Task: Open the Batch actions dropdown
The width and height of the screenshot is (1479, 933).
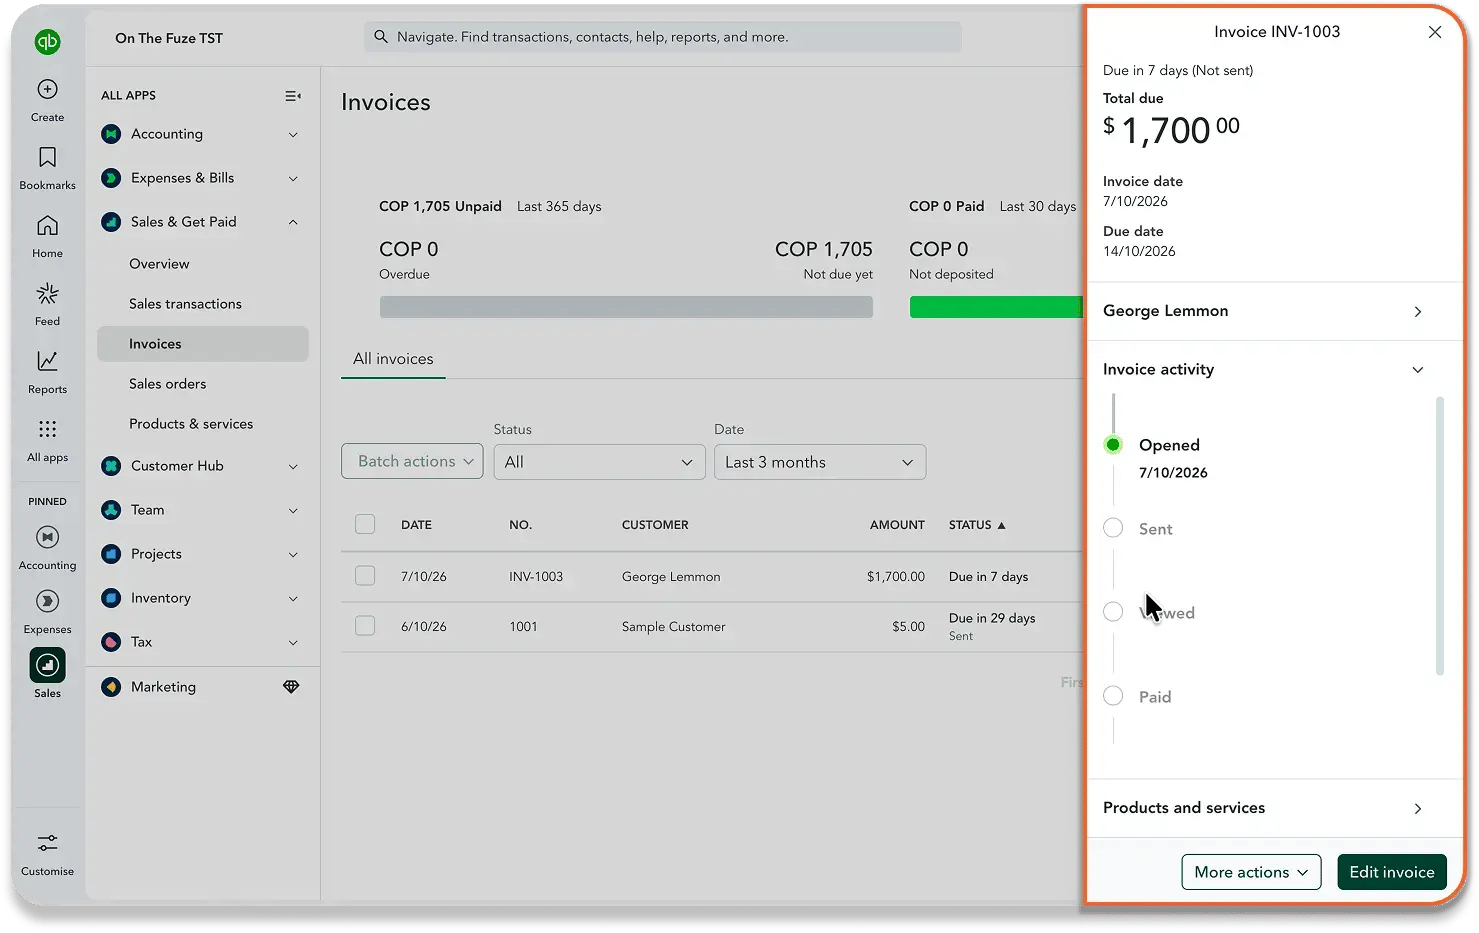Action: [412, 462]
